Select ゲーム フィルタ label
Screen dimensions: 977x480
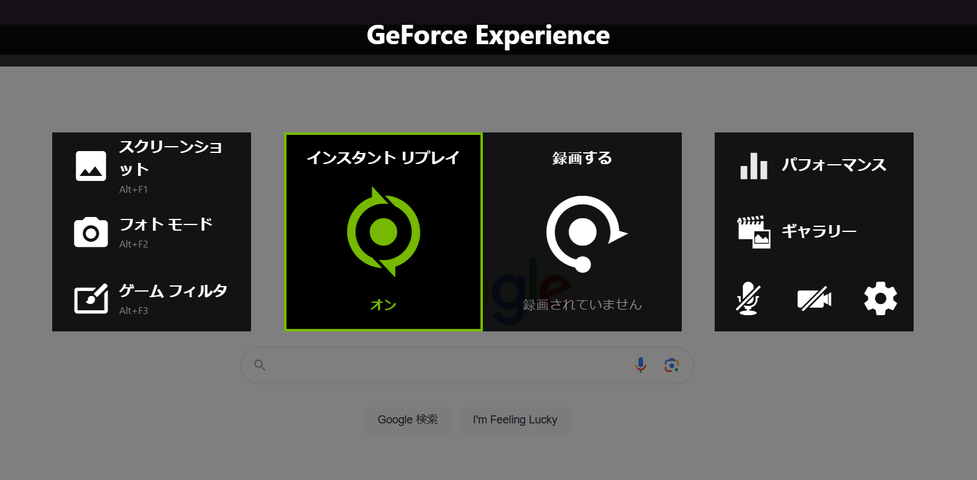coord(173,290)
